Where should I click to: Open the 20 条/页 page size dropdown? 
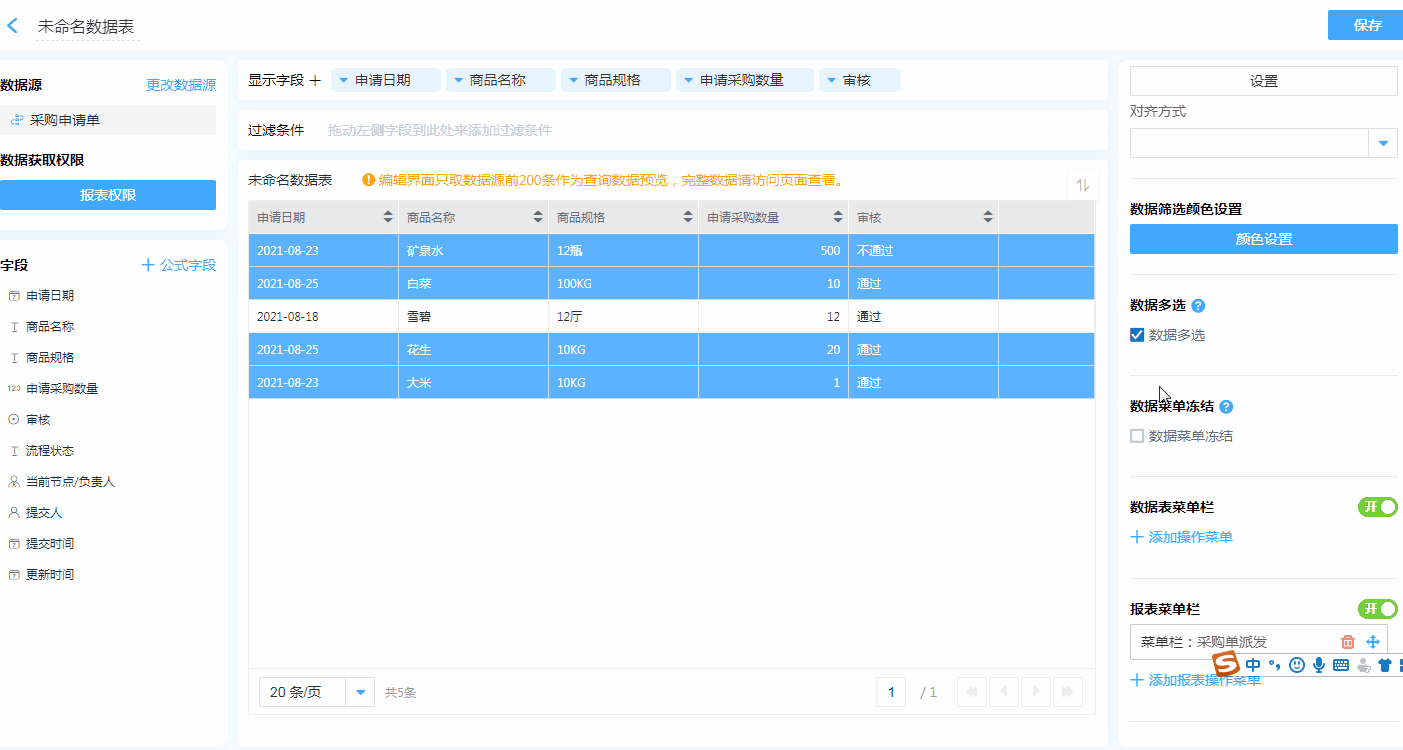[x=360, y=692]
